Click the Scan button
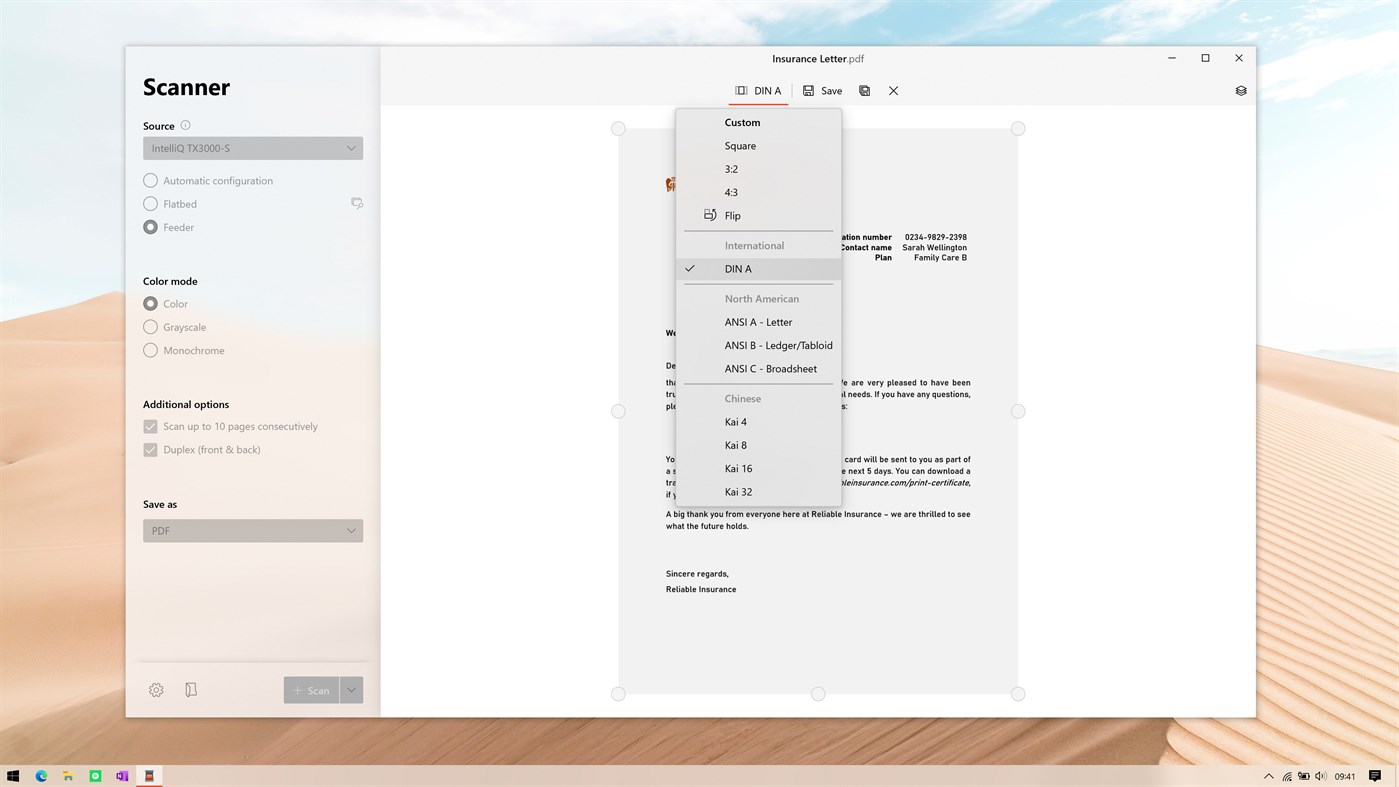 point(311,690)
